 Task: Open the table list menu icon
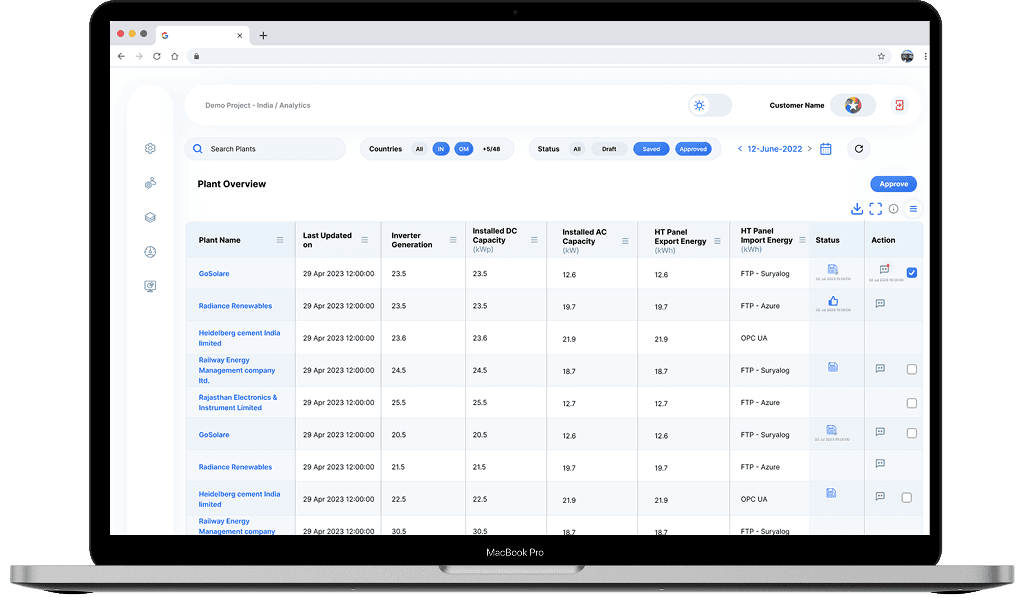913,209
